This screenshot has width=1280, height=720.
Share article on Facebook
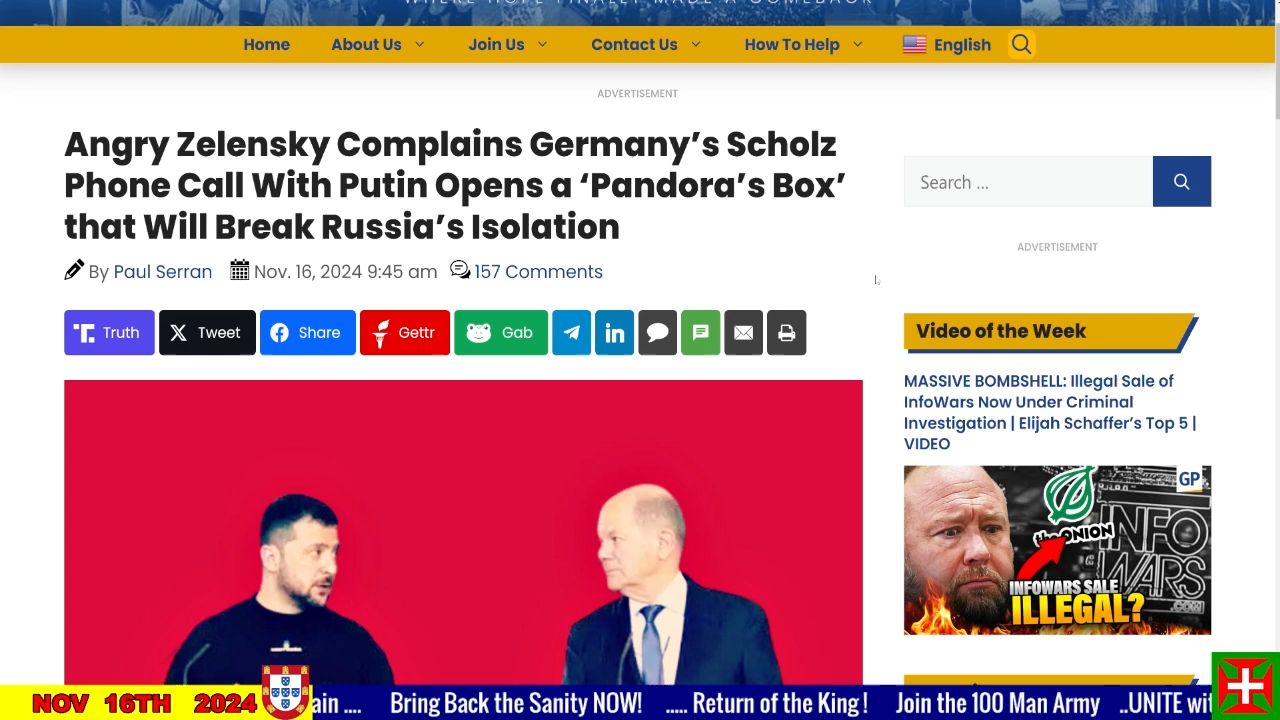[308, 333]
